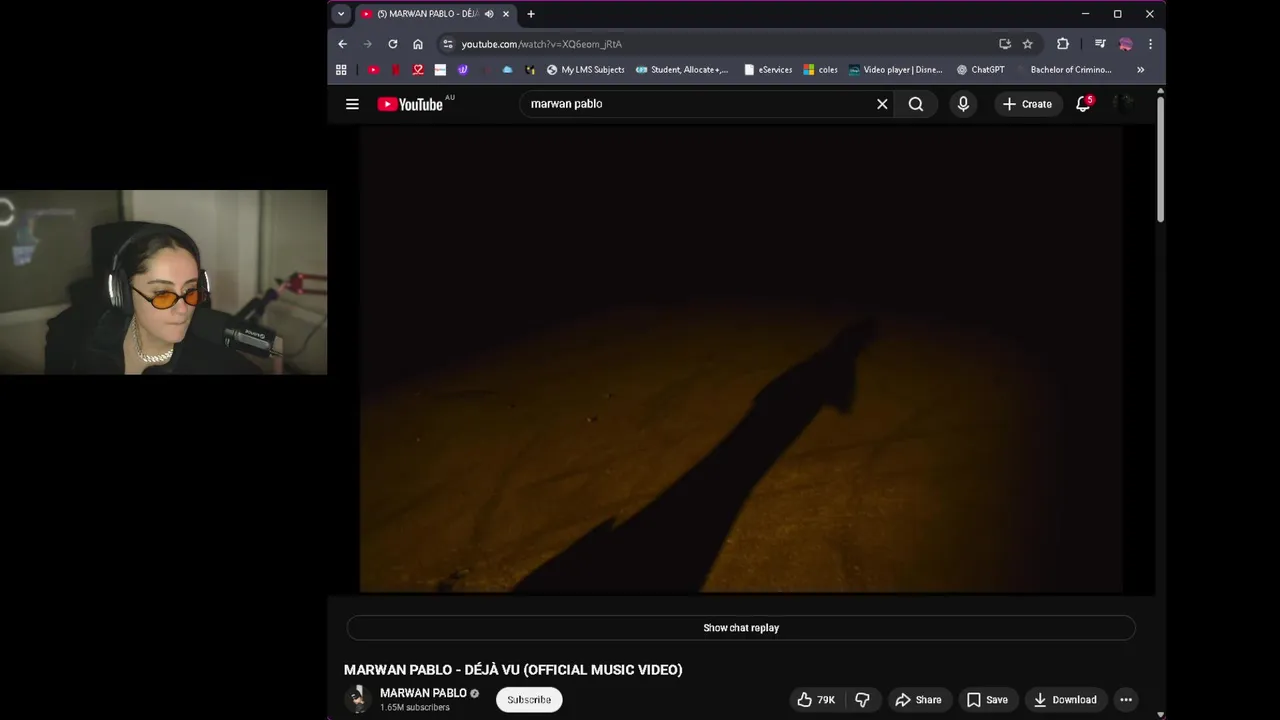Open Chrome three-dot menu

(x=1150, y=44)
